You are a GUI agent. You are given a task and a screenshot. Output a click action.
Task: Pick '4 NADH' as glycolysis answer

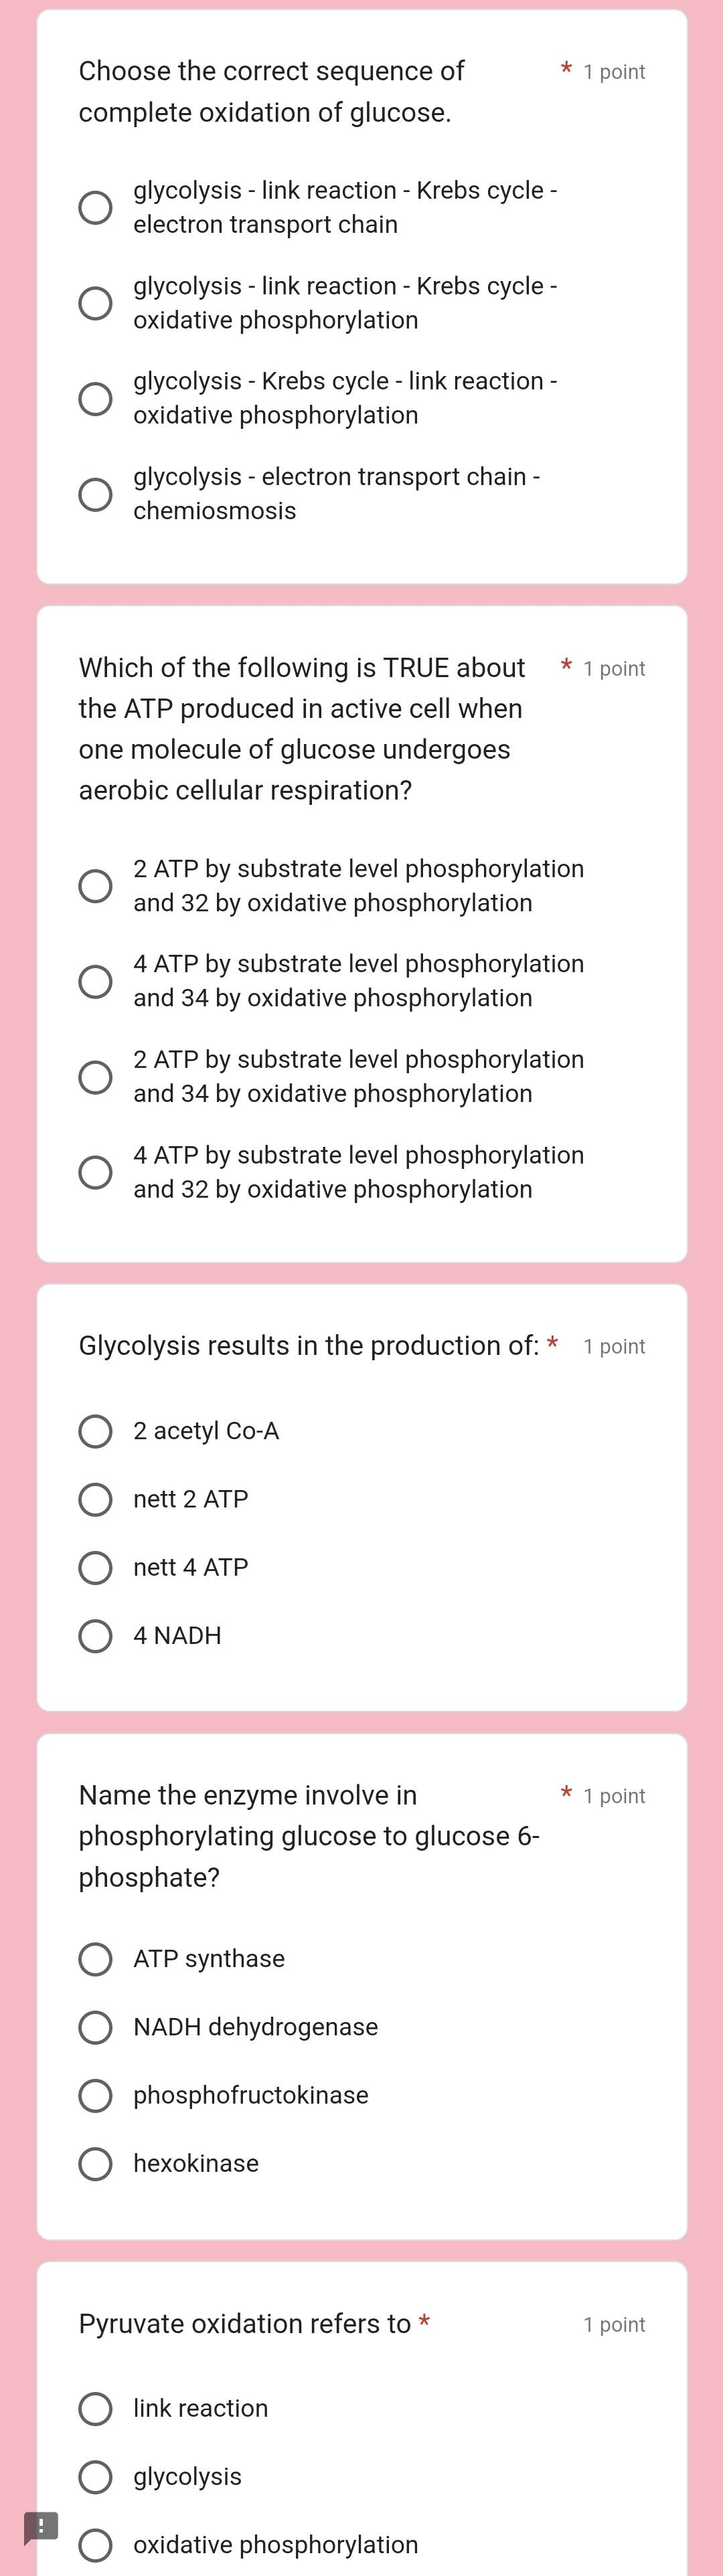click(x=96, y=1635)
